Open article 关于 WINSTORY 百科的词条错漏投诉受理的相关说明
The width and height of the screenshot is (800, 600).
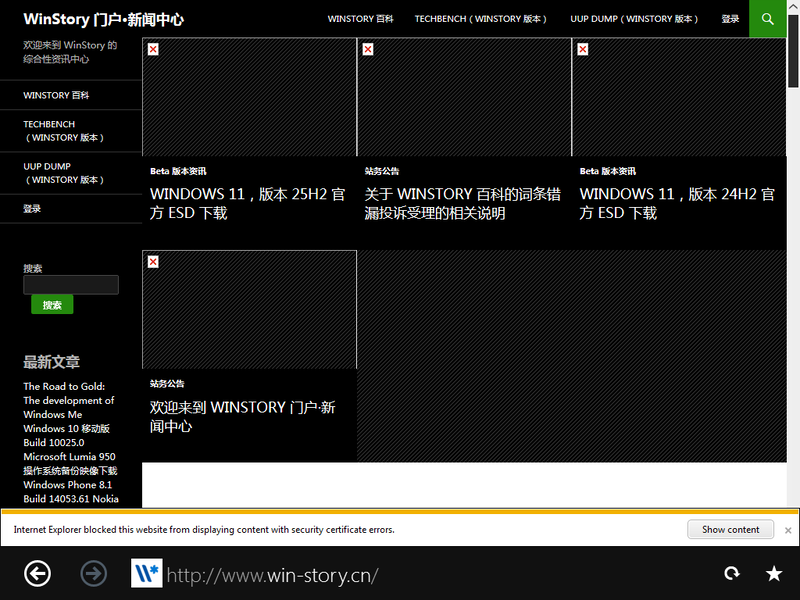(462, 203)
